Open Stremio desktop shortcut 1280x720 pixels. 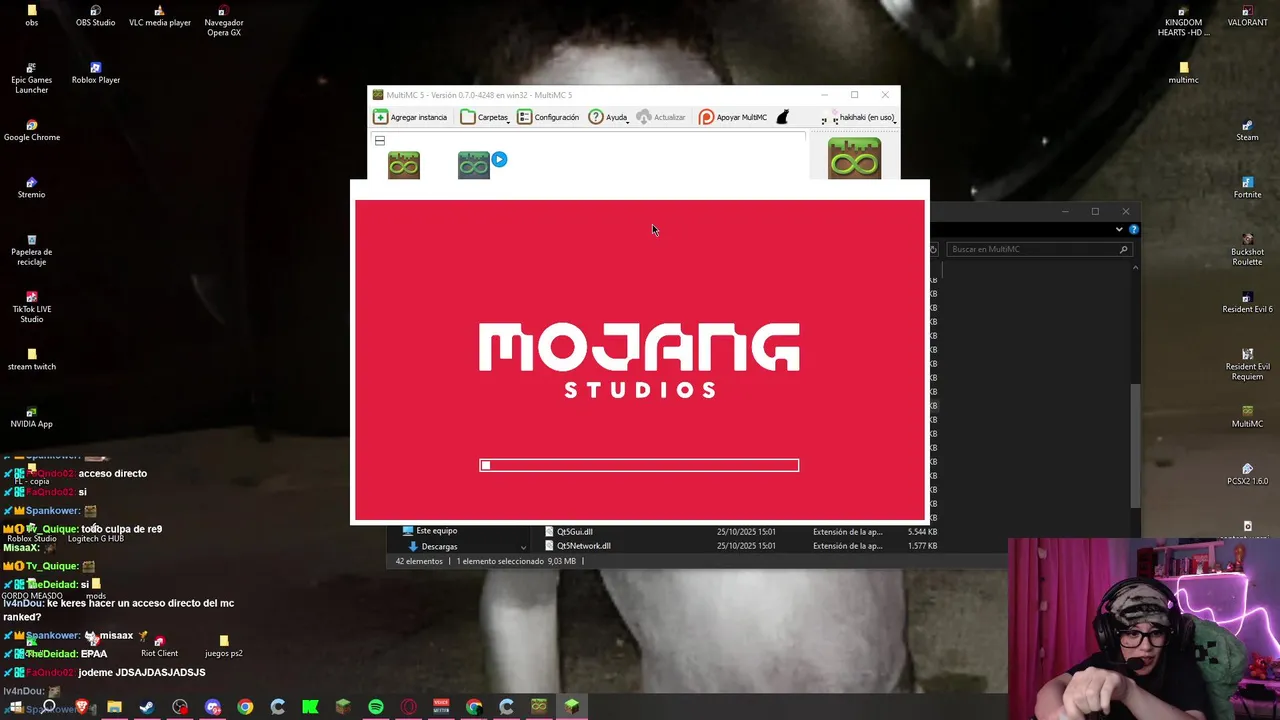(32, 188)
